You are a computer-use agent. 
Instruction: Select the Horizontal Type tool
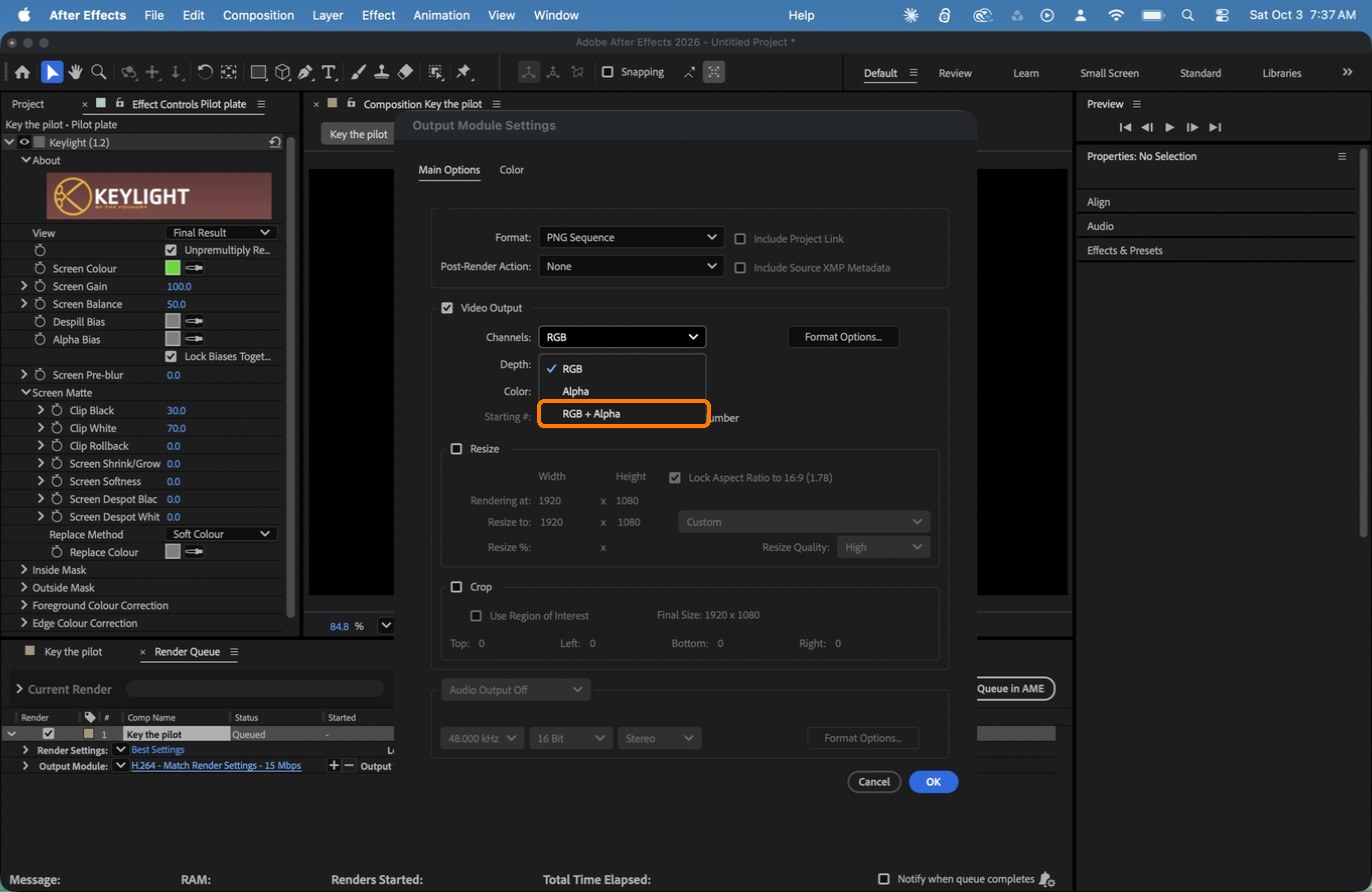click(x=328, y=72)
